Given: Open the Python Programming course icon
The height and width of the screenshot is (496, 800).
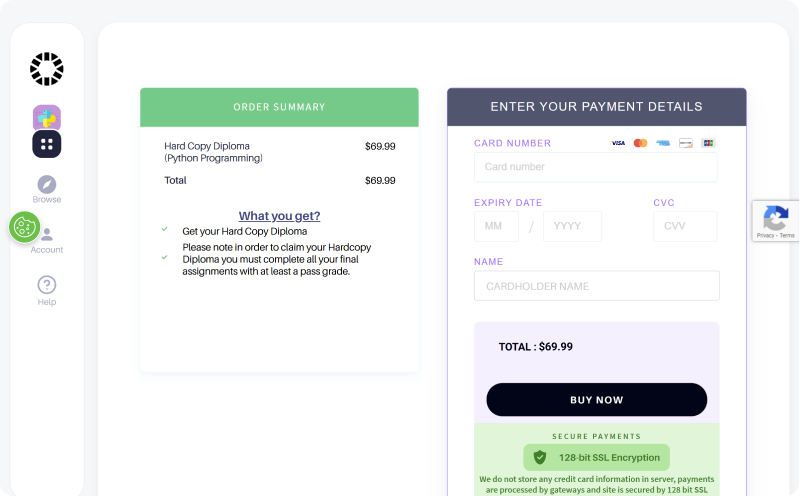Looking at the screenshot, I should click(47, 118).
